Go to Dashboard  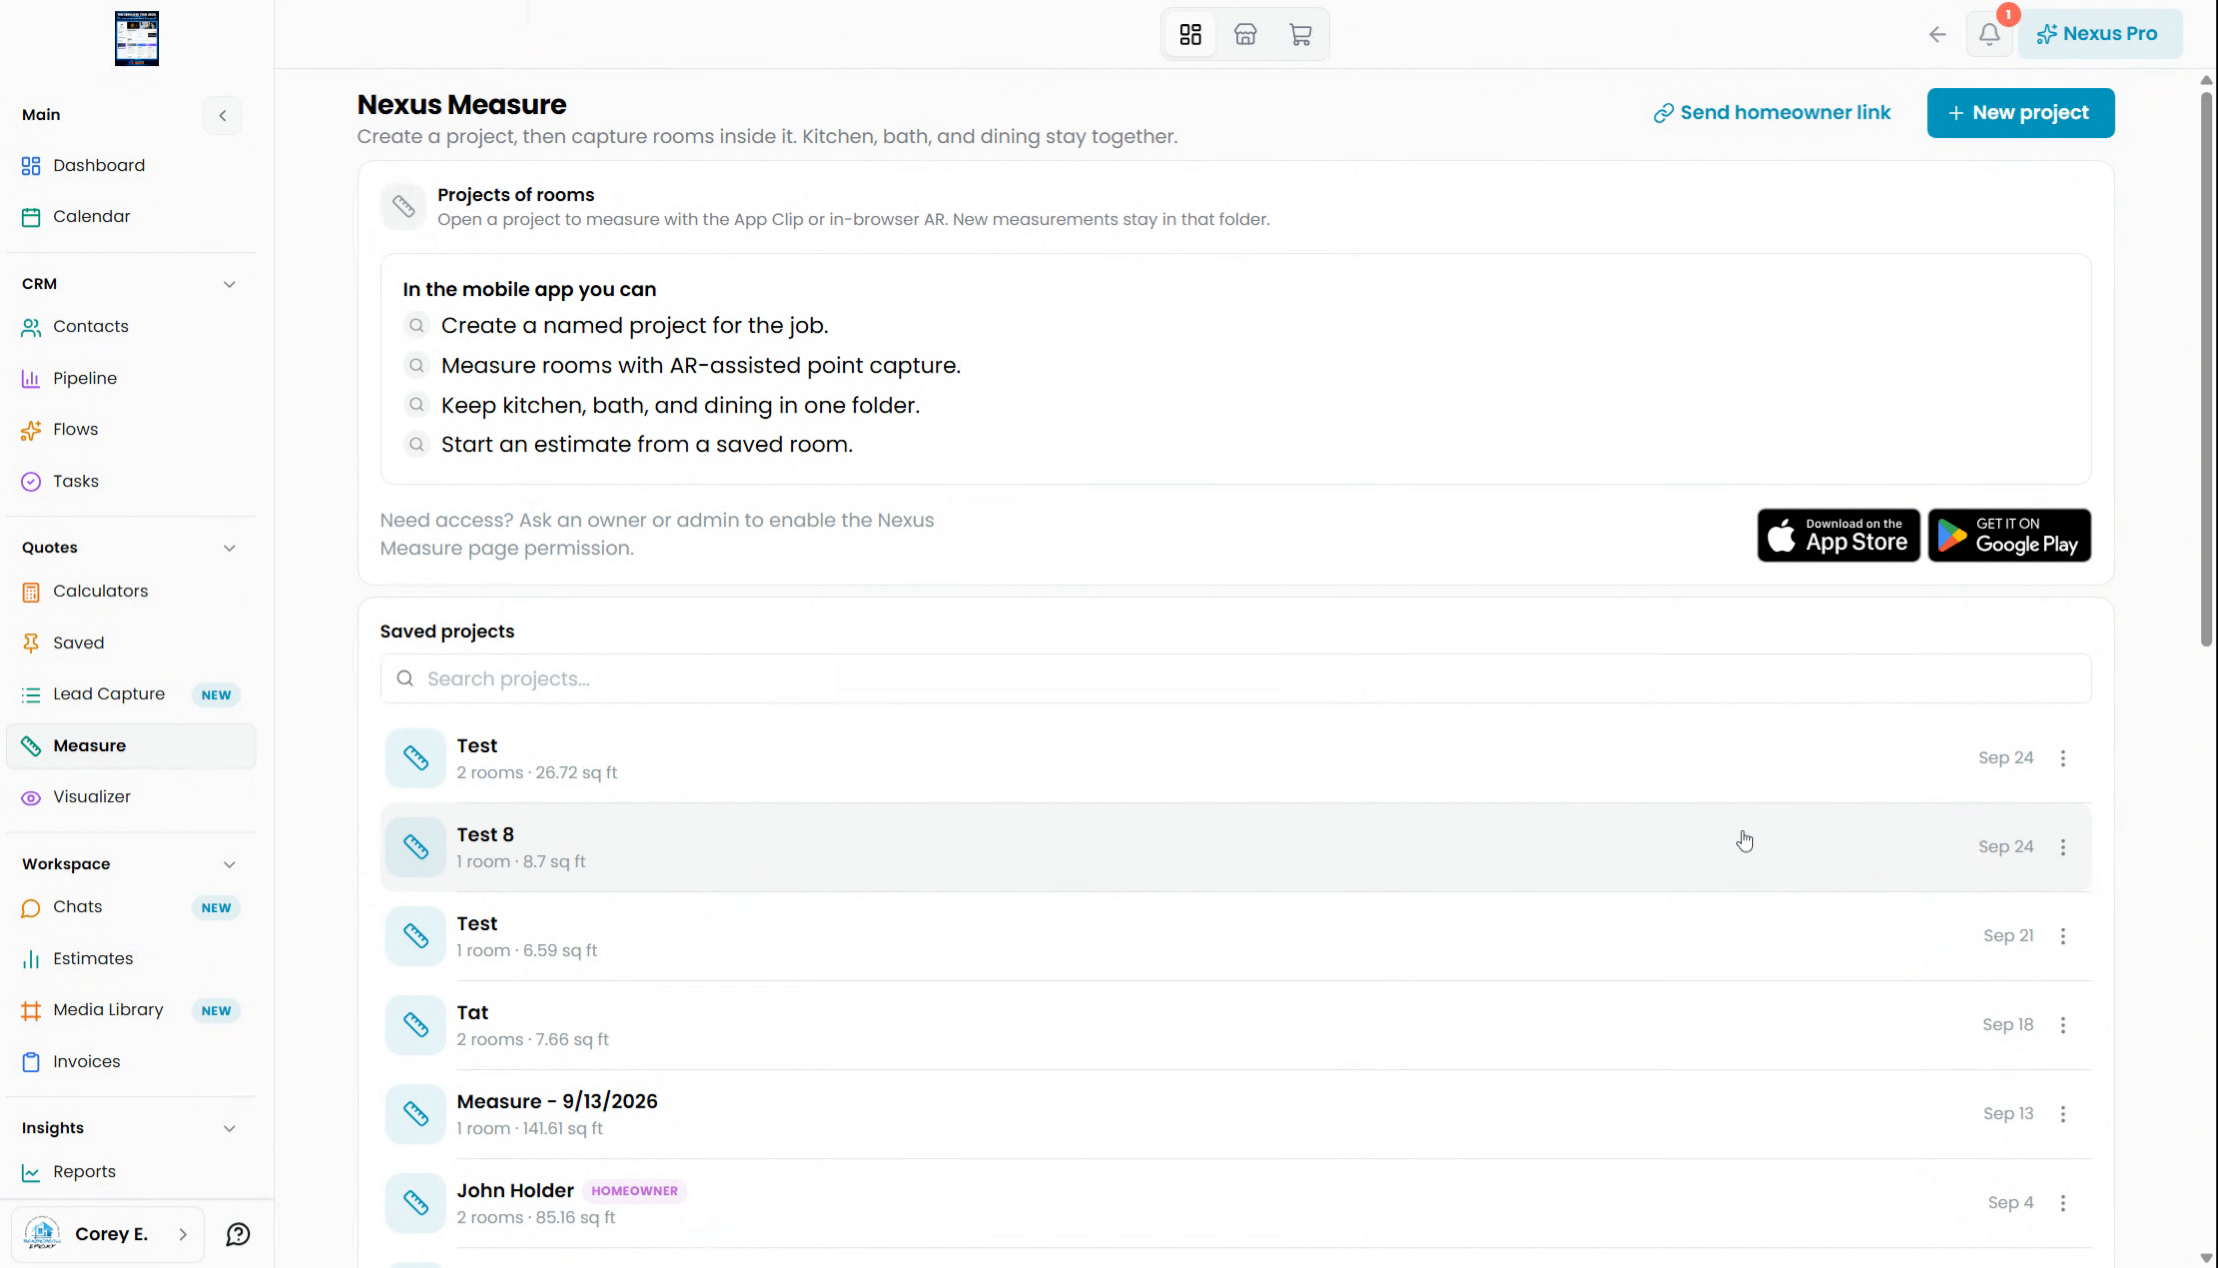pos(131,165)
